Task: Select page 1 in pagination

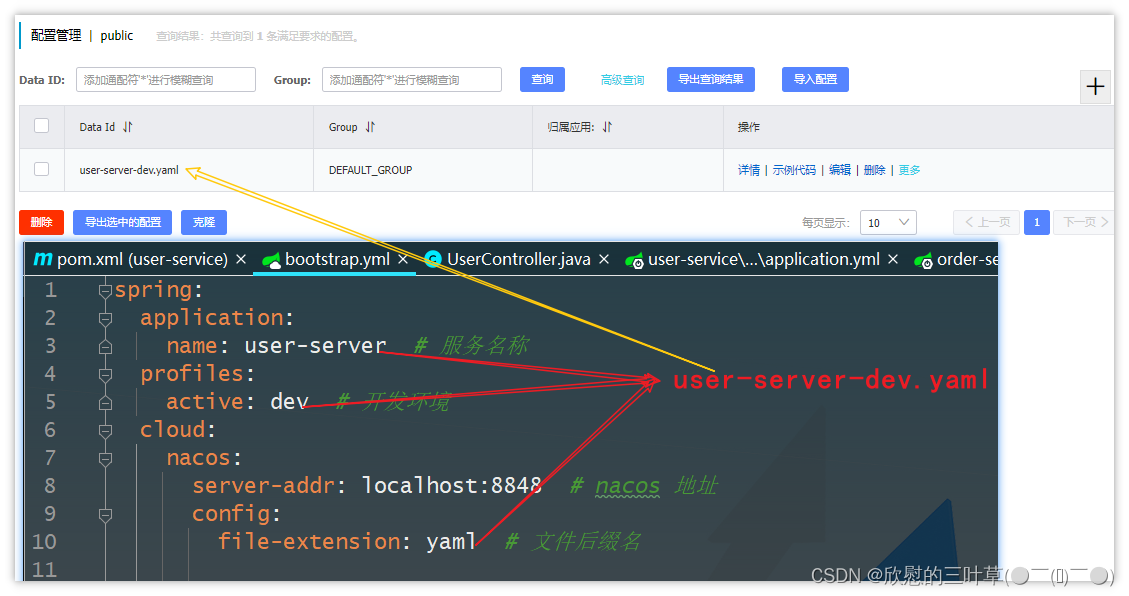Action: 1037,222
